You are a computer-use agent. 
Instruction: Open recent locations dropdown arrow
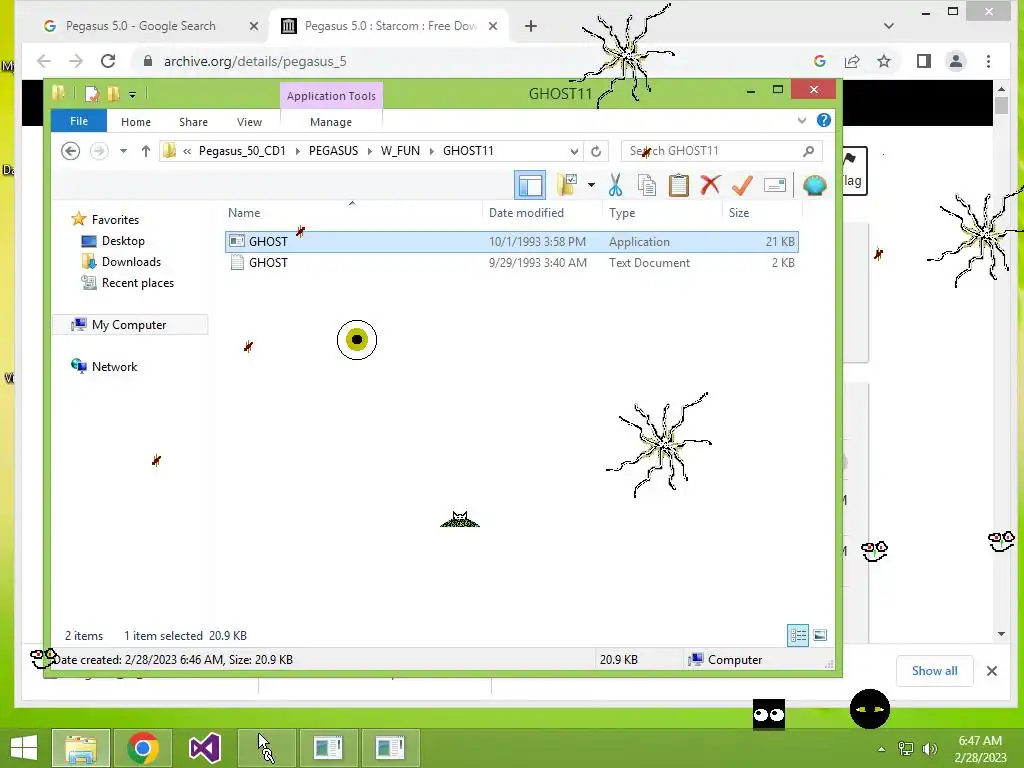[x=123, y=152]
